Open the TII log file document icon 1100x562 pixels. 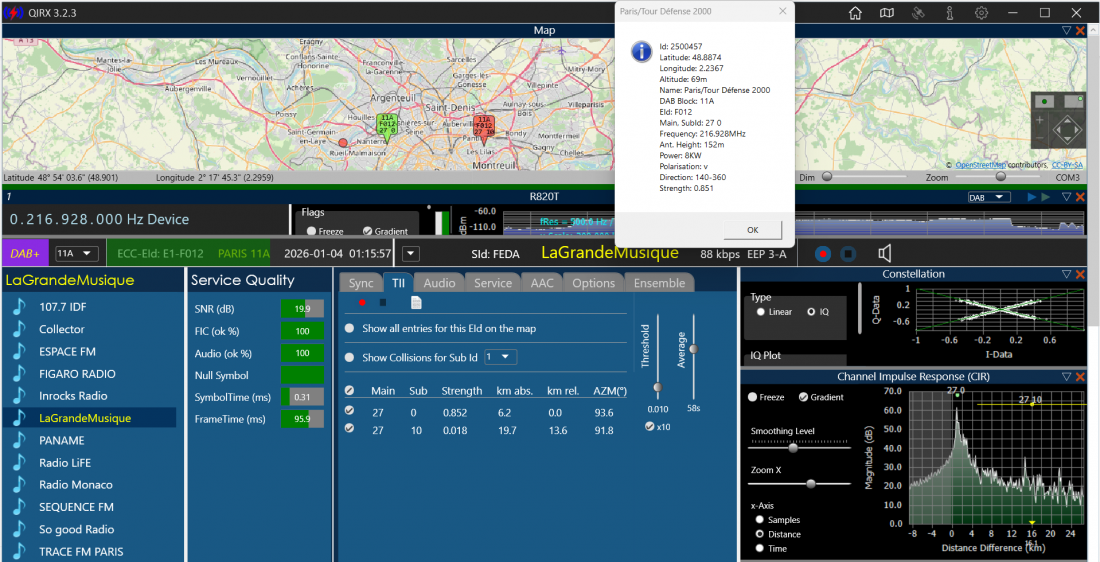tap(415, 302)
